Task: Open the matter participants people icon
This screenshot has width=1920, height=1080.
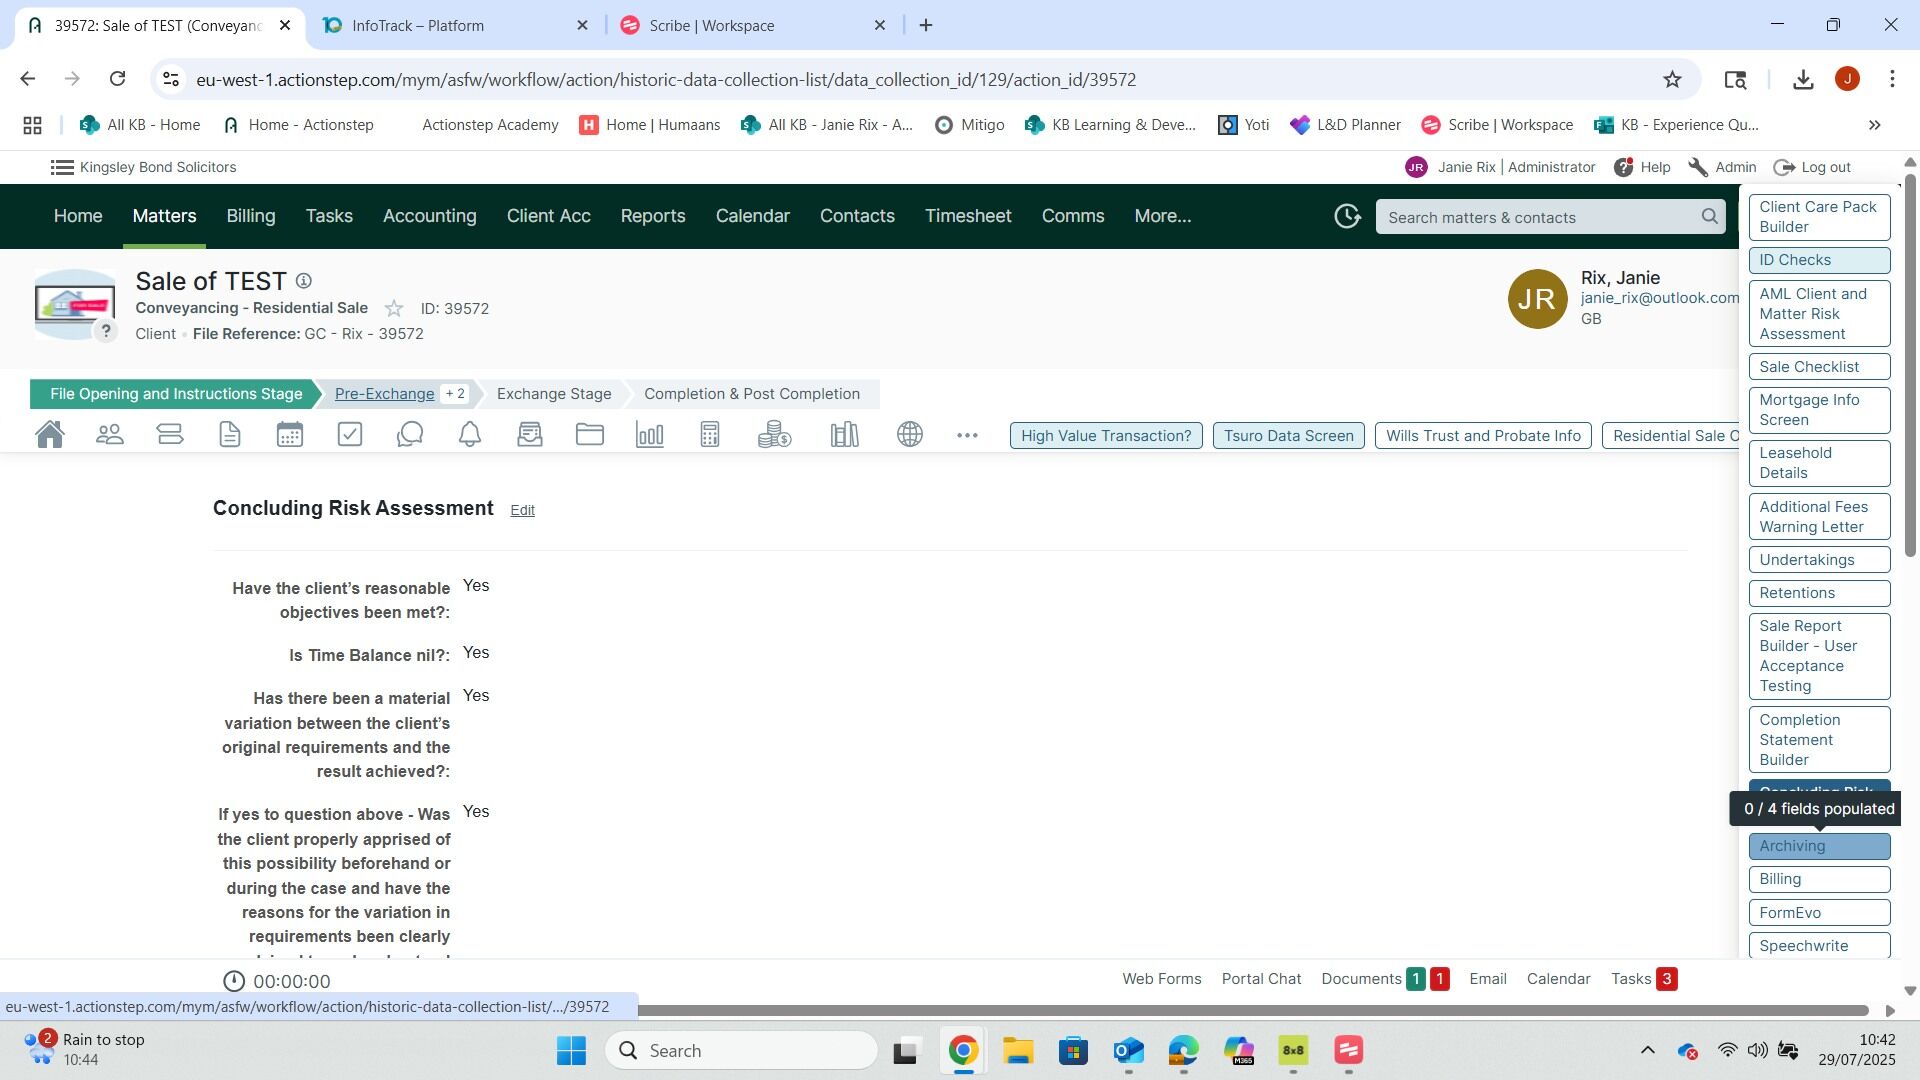Action: [x=110, y=435]
